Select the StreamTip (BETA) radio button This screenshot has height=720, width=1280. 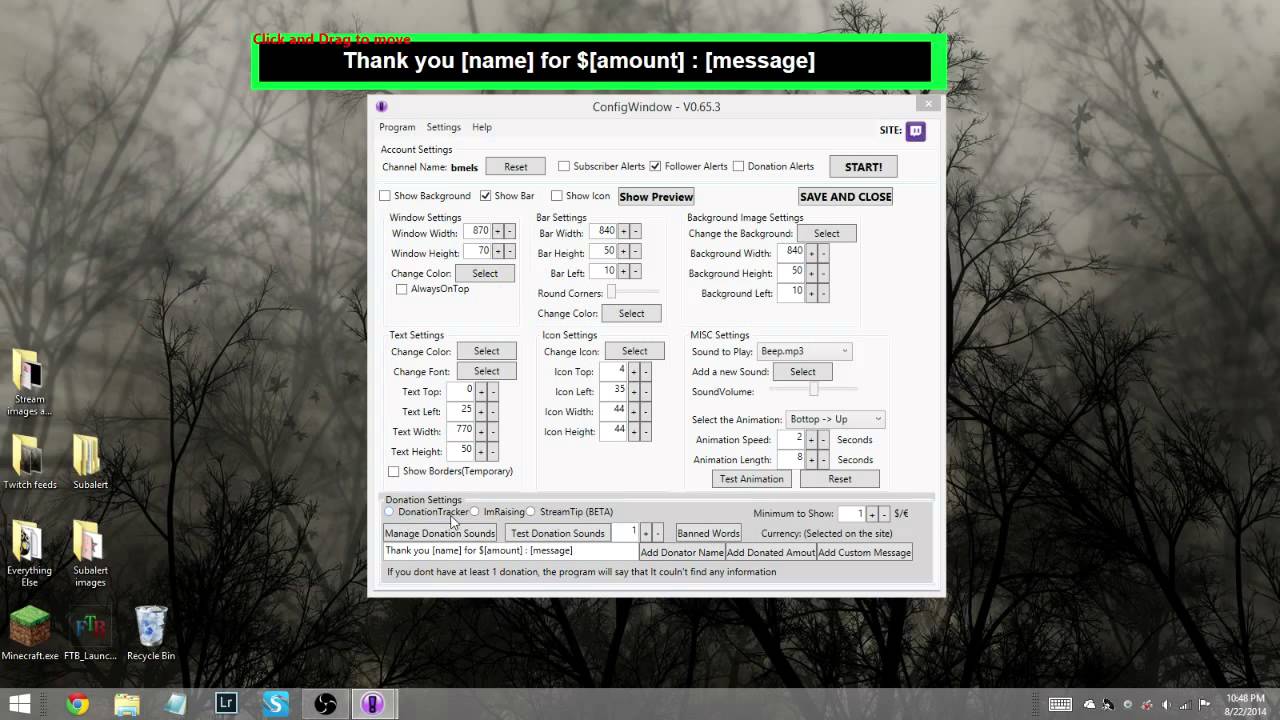(x=531, y=512)
